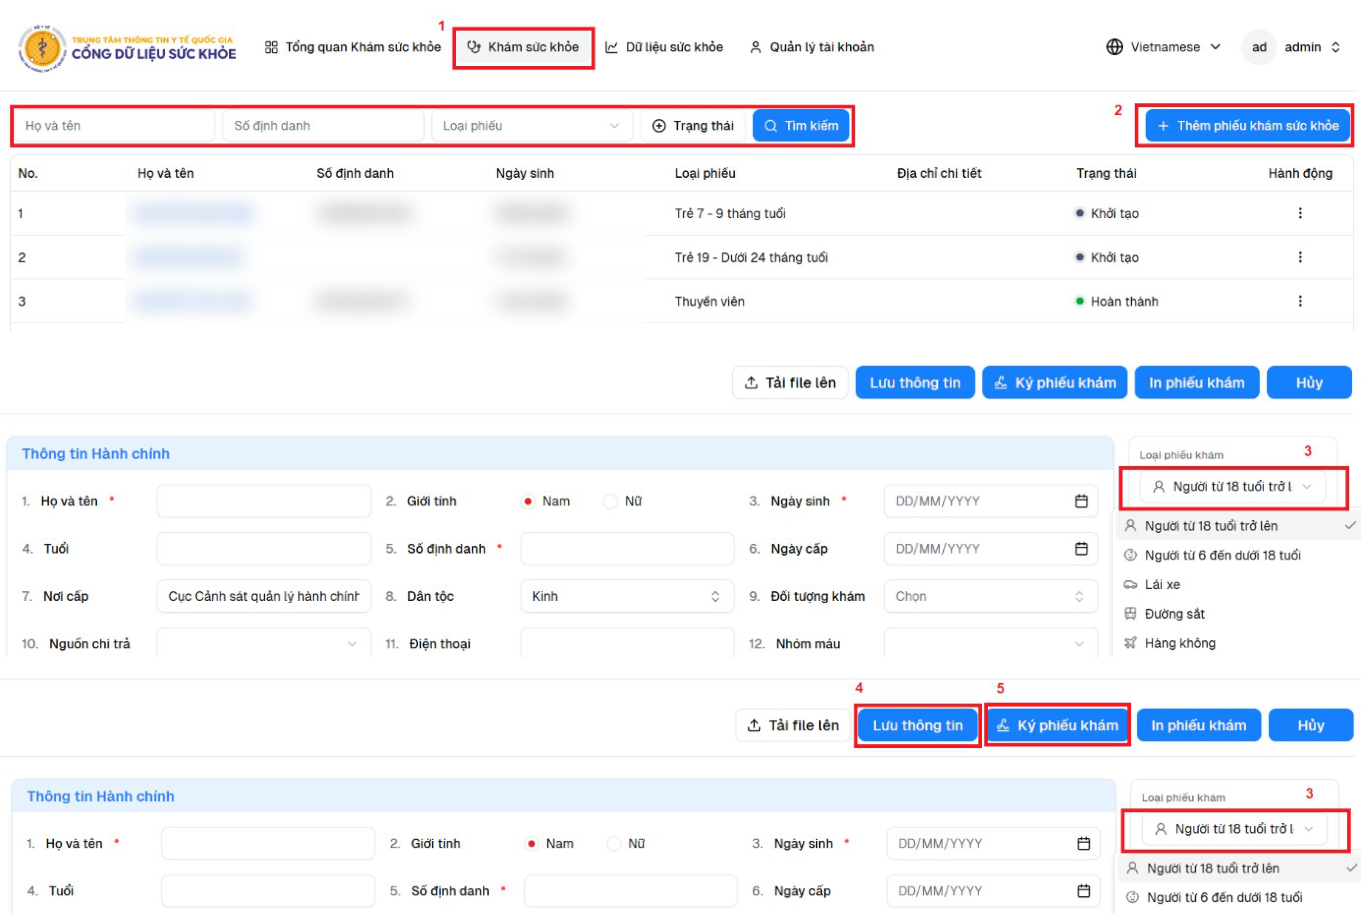Open actions menu for Trẻ 19 - Dưới 24 tháng tuổi row

coord(1300,257)
